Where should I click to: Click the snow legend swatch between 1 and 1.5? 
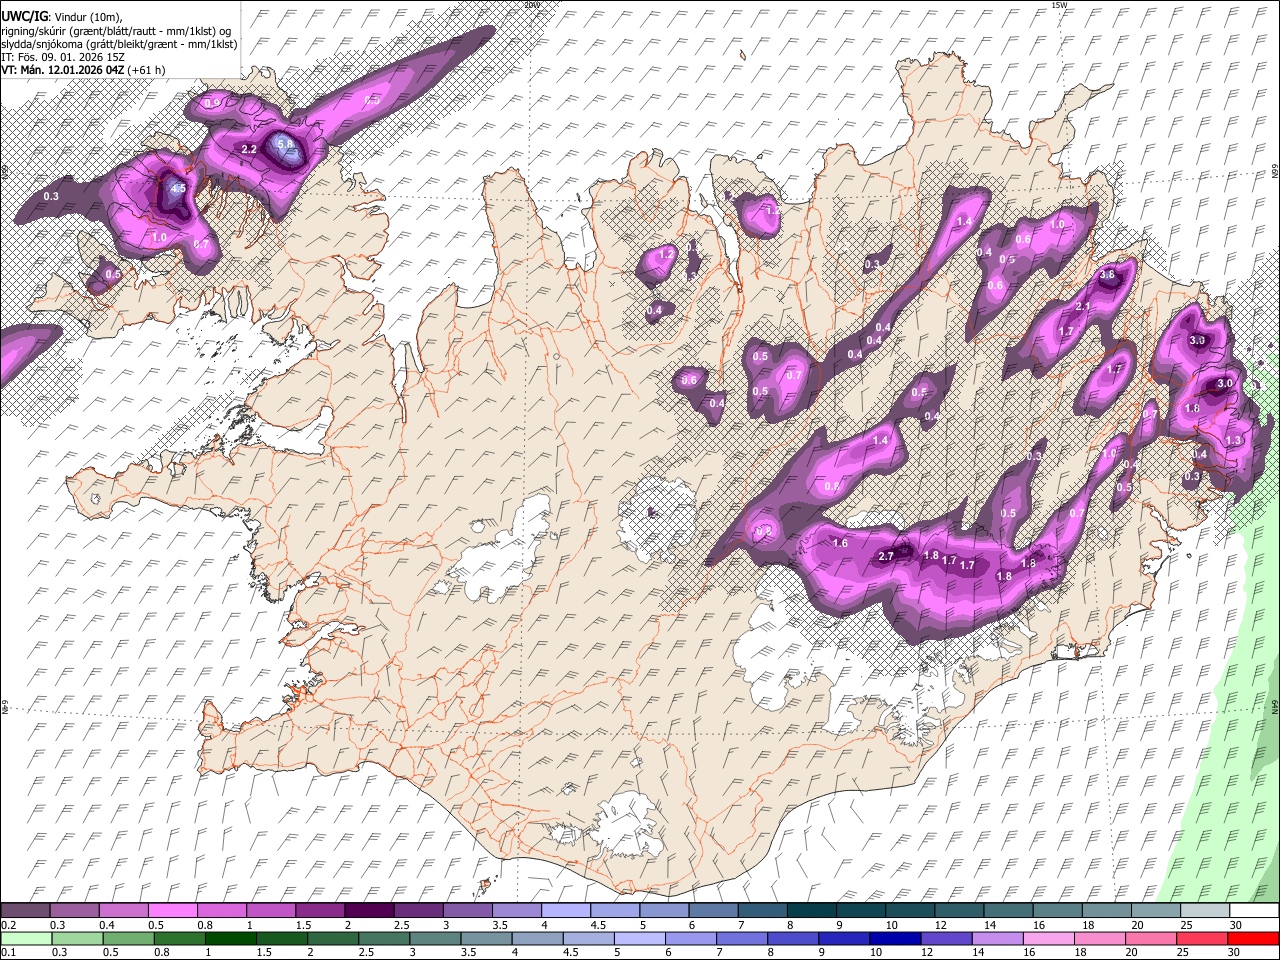tap(271, 911)
